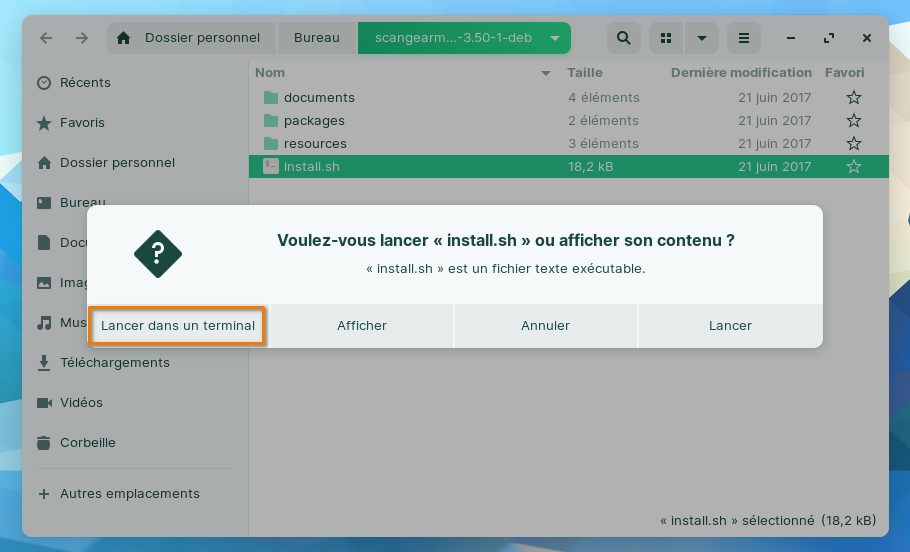Open Corbeille trash in sidebar

point(87,443)
